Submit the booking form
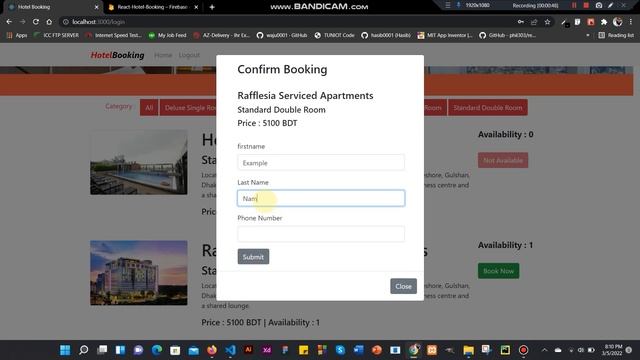 click(253, 257)
